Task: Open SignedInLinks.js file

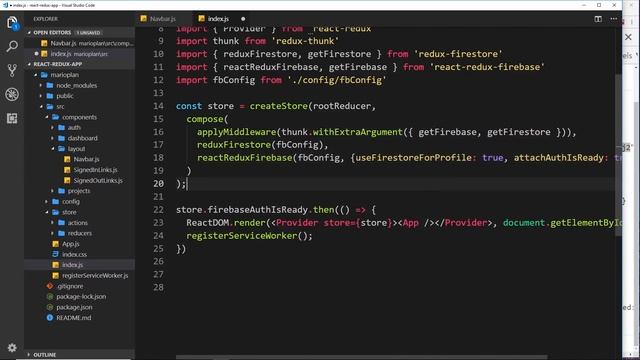Action: 80,170
